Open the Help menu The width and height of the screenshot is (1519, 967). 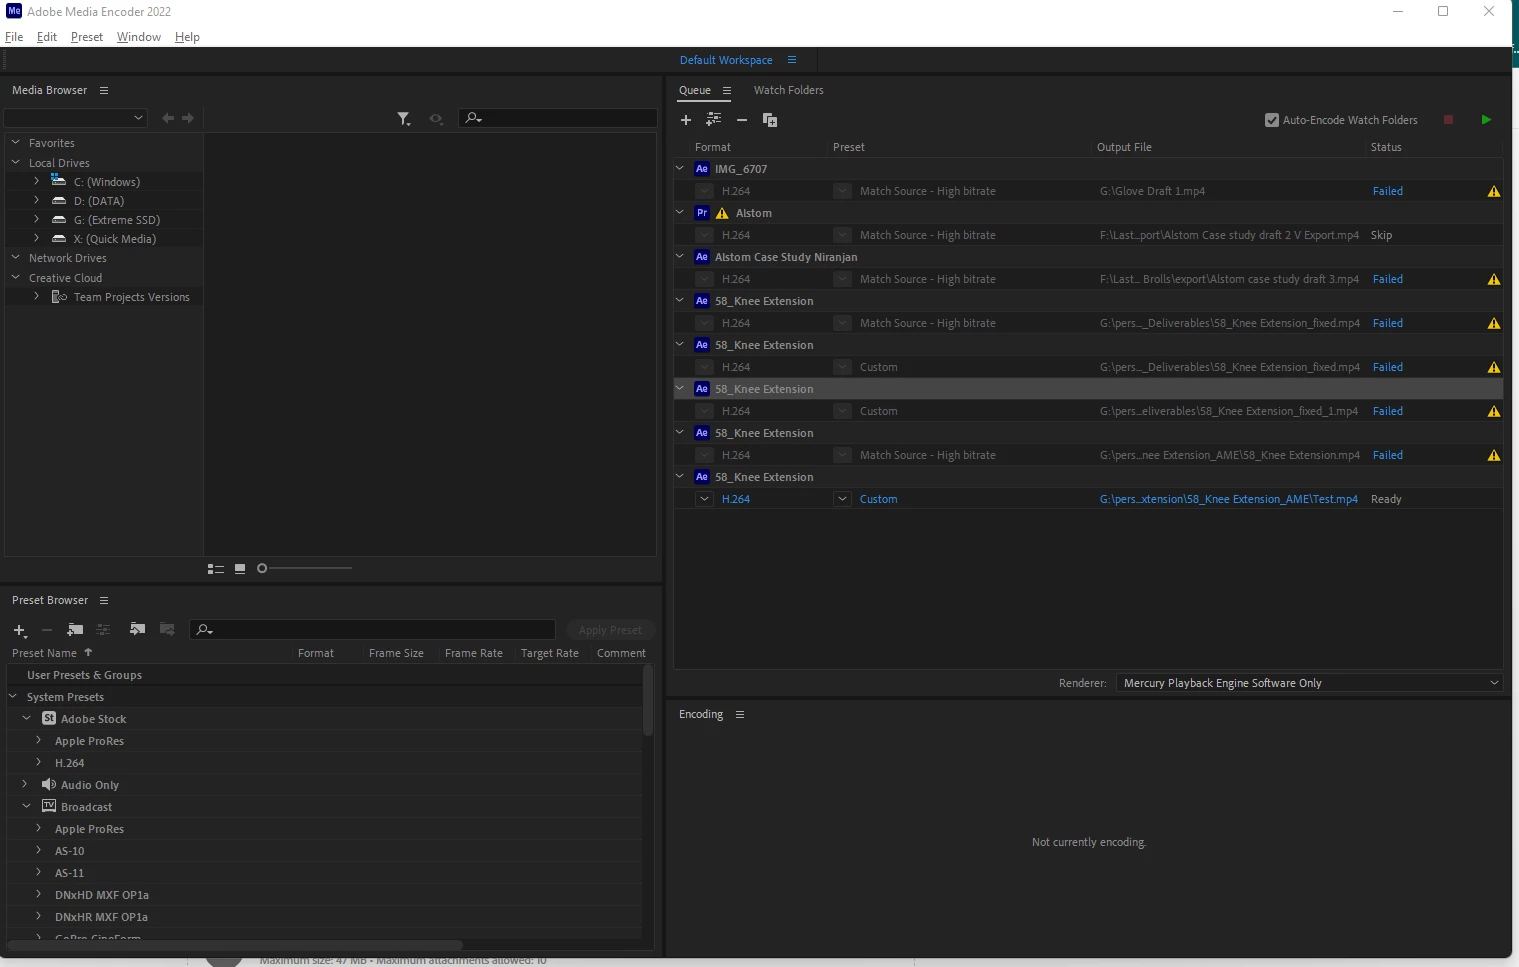point(187,37)
